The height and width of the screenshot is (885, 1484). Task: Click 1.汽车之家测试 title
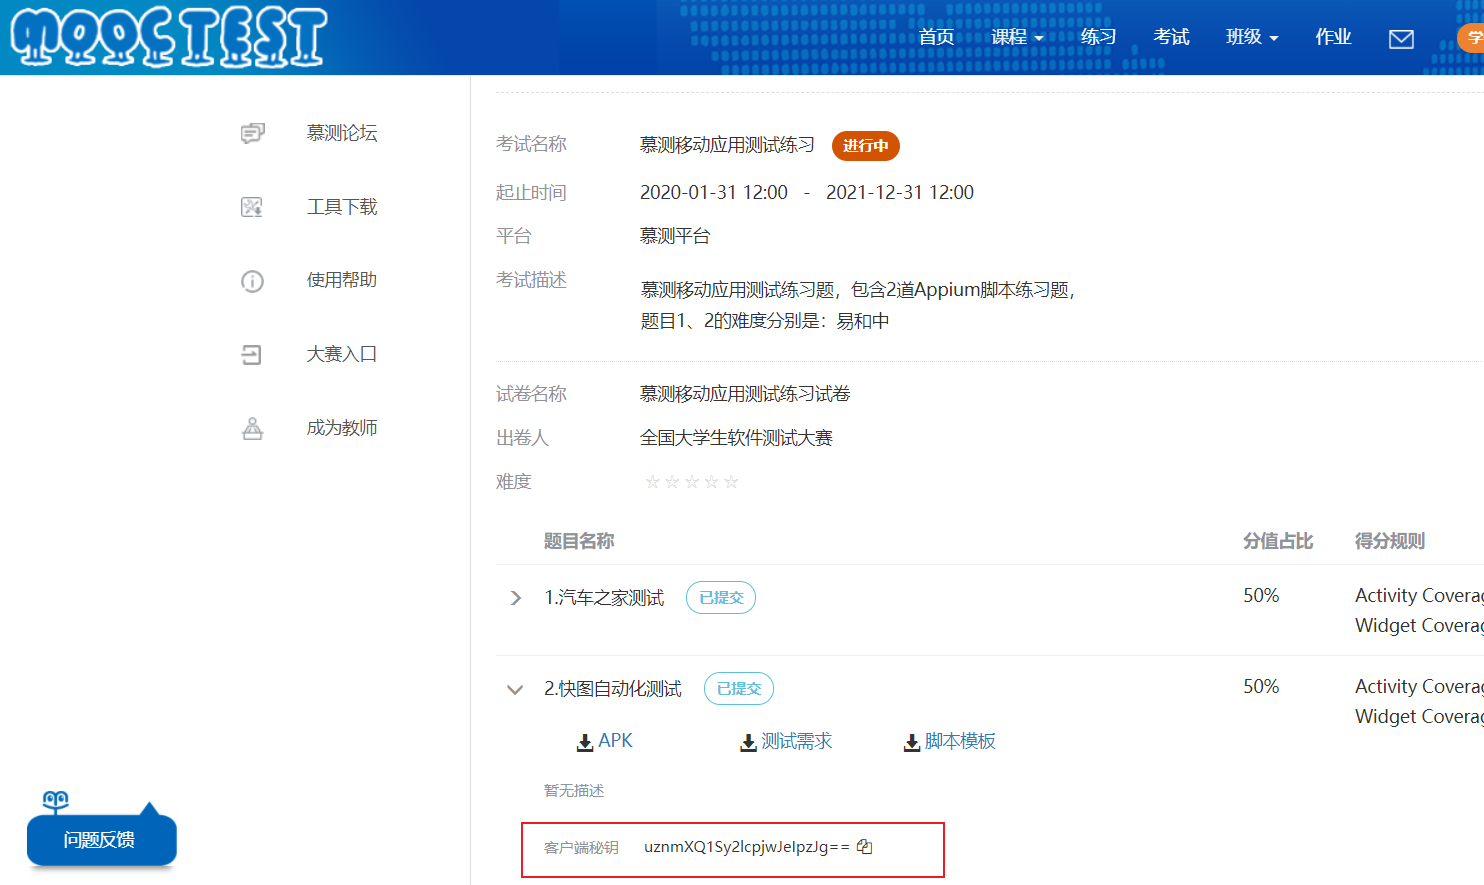604,598
